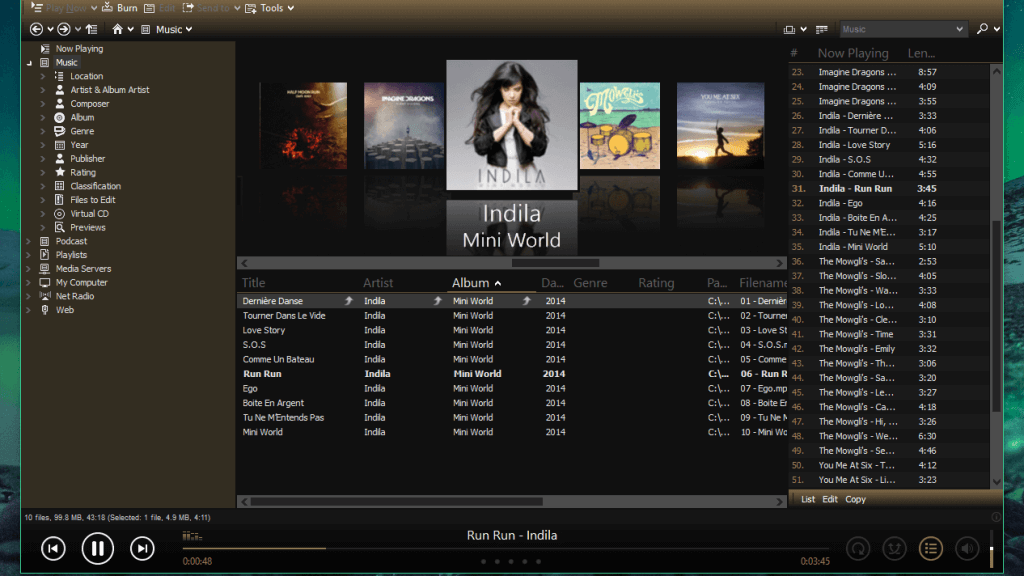Click the Virtual CD icon
1024x576 pixels.
point(59,214)
